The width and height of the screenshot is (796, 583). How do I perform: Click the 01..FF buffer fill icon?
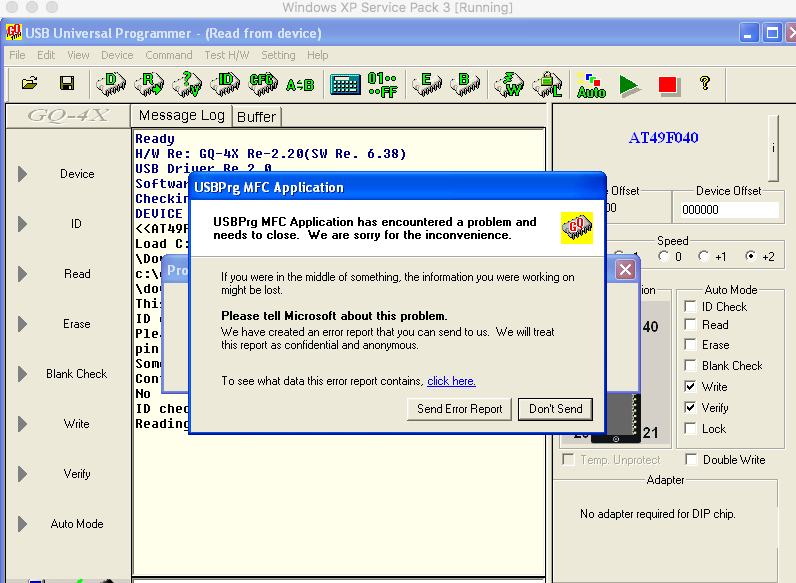tap(382, 84)
